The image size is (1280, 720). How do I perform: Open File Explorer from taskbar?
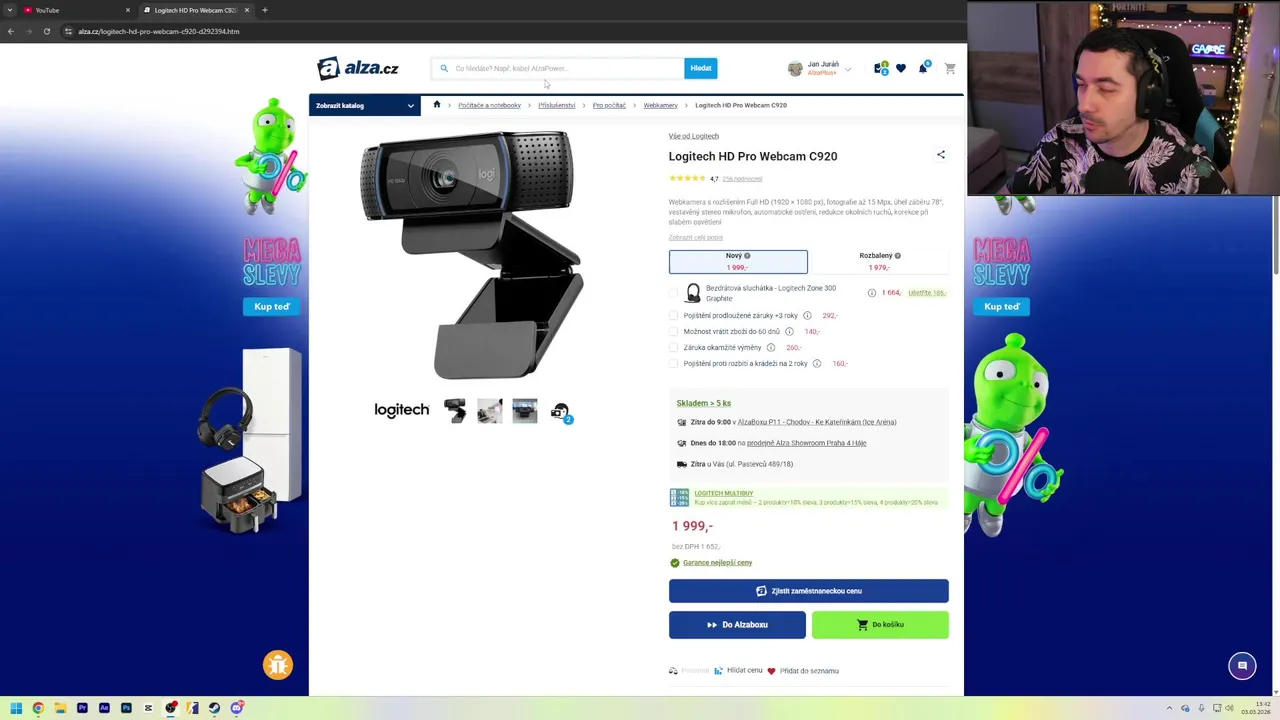60,708
